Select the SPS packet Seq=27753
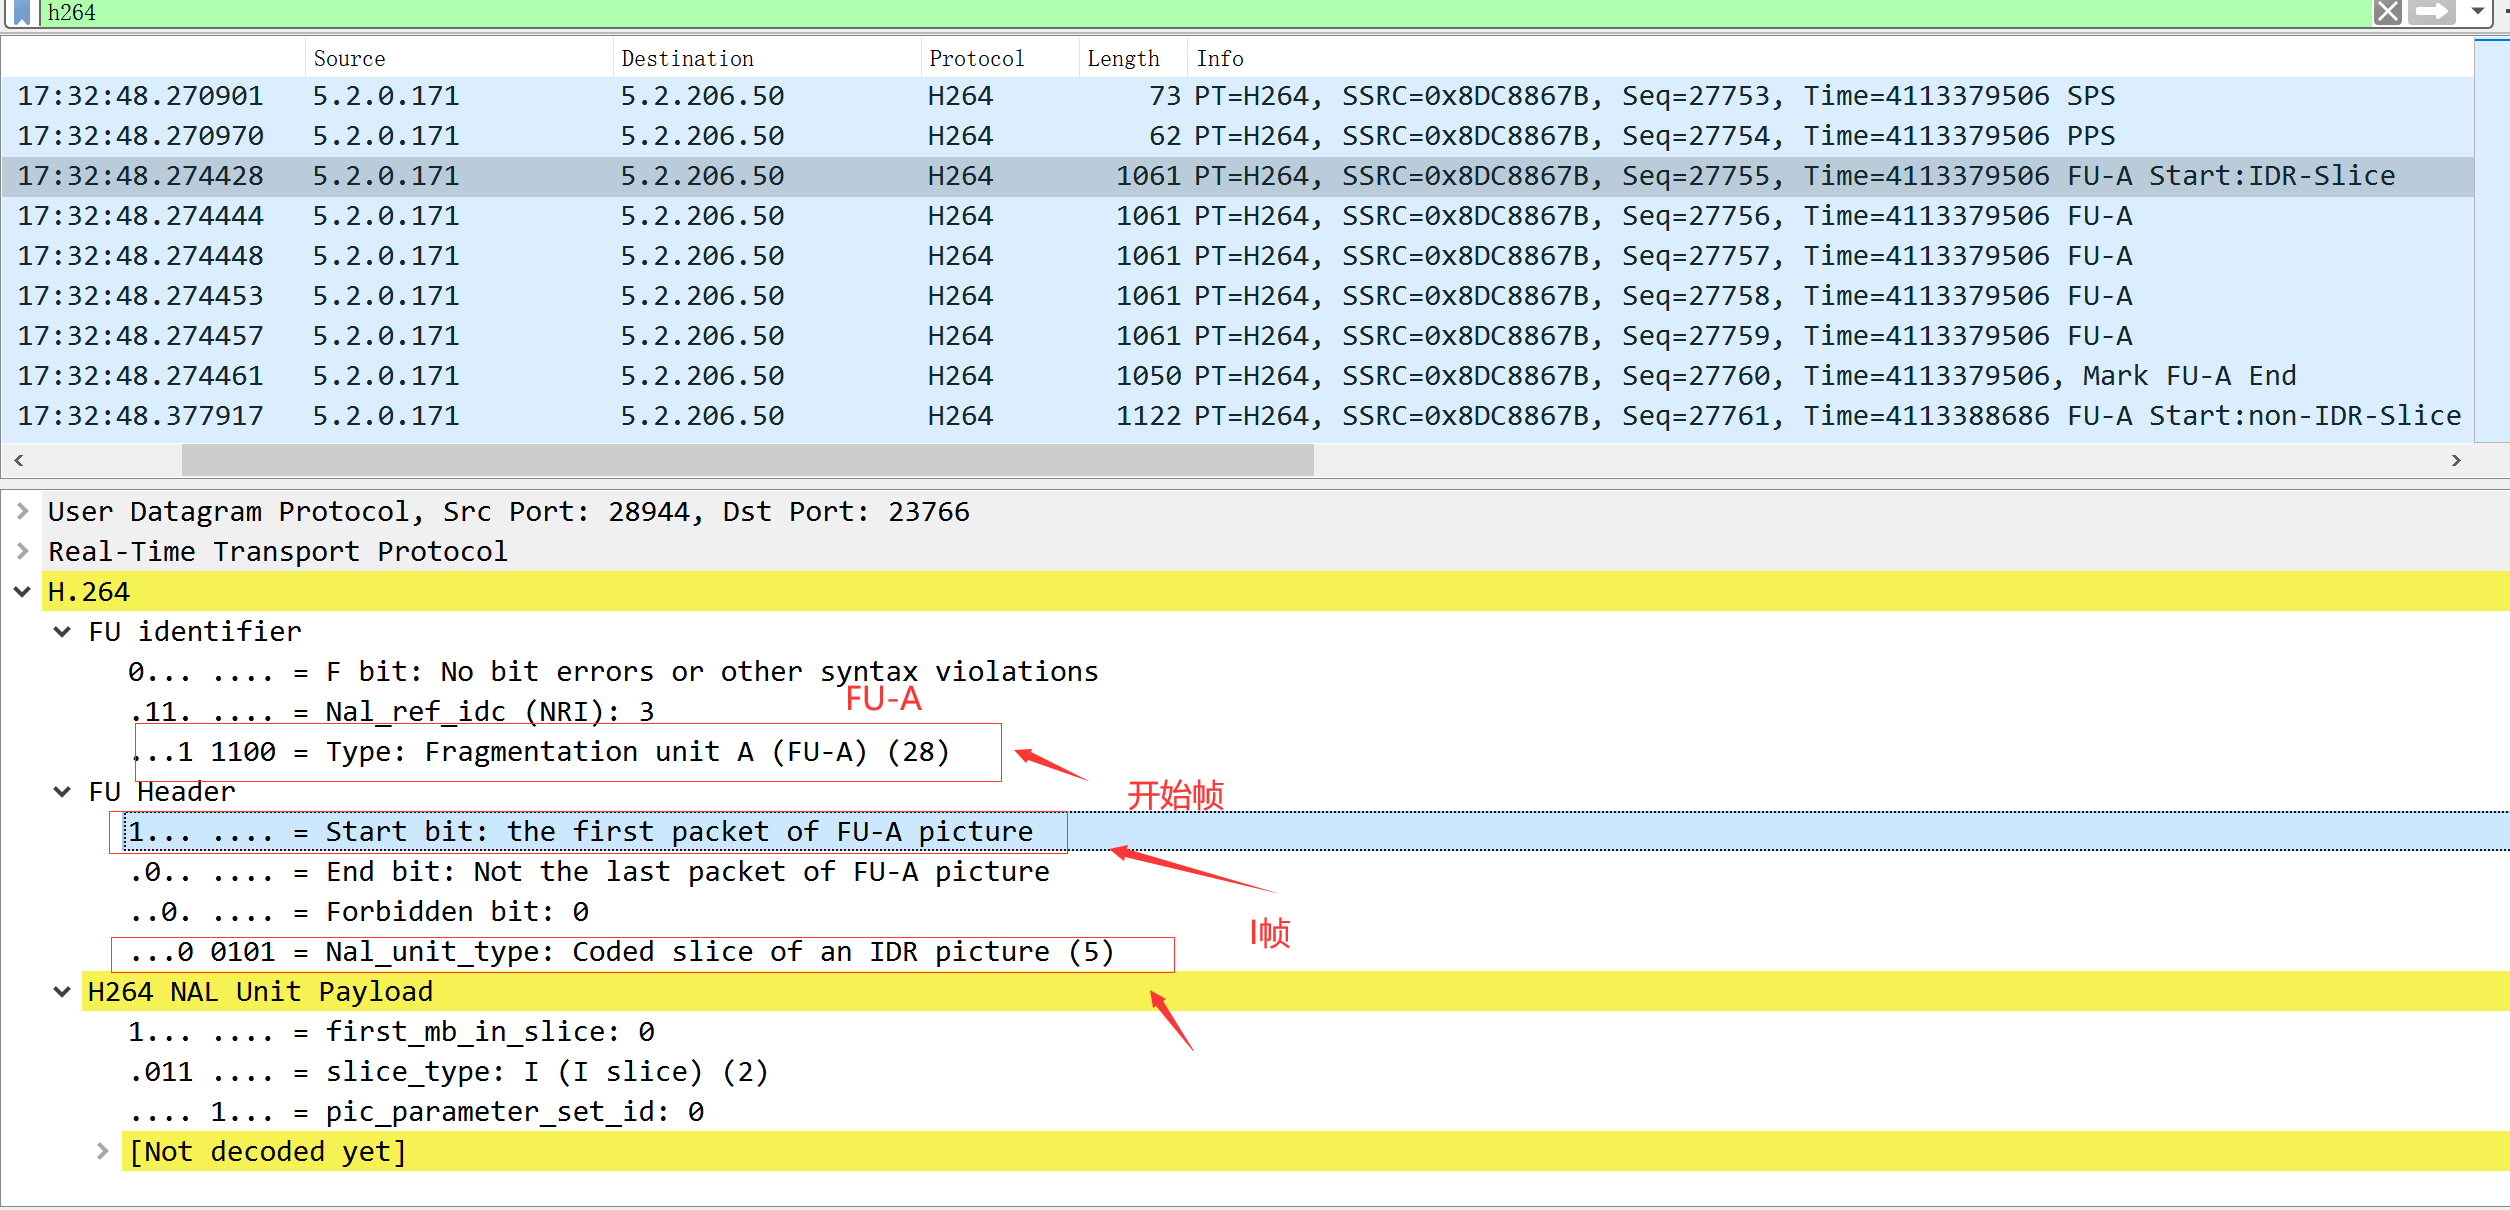This screenshot has height=1210, width=2510. 1200,97
